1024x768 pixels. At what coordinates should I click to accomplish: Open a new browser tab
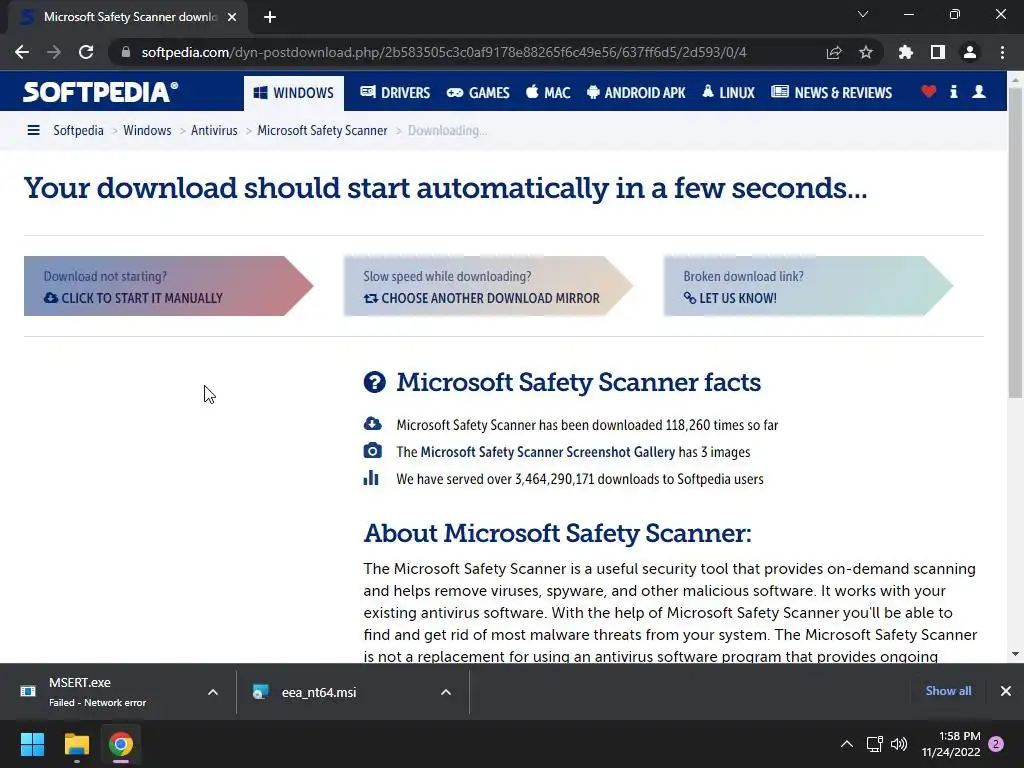click(x=270, y=17)
